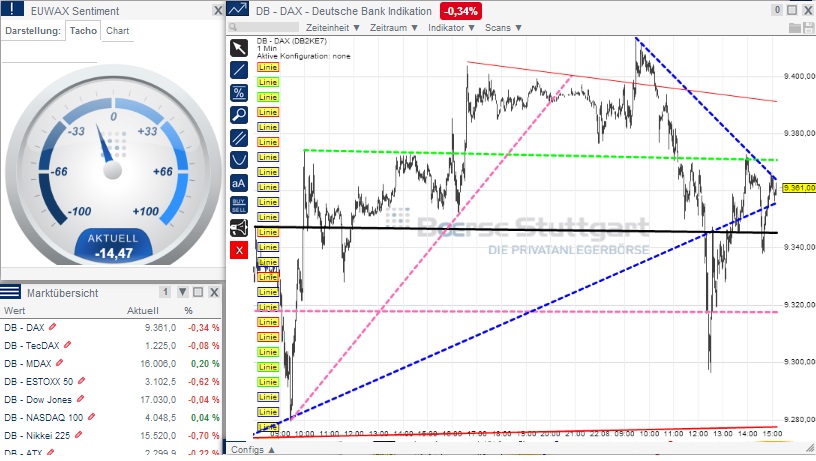This screenshot has width=816, height=461.
Task: Select the parallel channel lines tool
Action: [x=239, y=138]
